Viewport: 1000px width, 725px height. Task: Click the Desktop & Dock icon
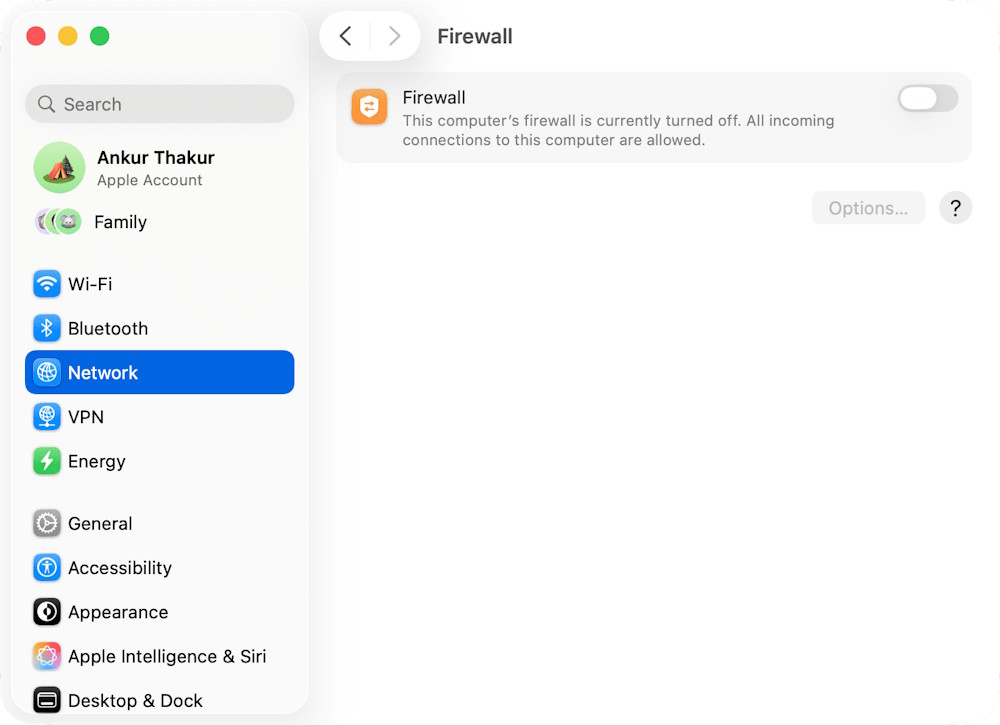pos(46,700)
